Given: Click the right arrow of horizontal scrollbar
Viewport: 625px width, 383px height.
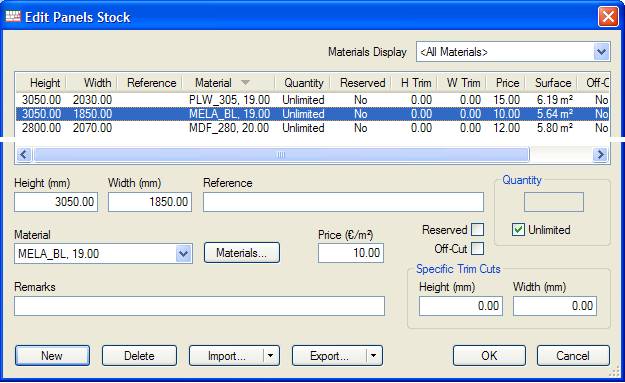Looking at the screenshot, I should (x=600, y=154).
